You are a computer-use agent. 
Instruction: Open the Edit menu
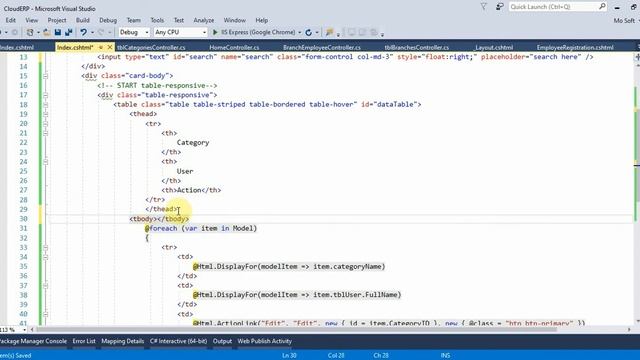tap(11, 20)
